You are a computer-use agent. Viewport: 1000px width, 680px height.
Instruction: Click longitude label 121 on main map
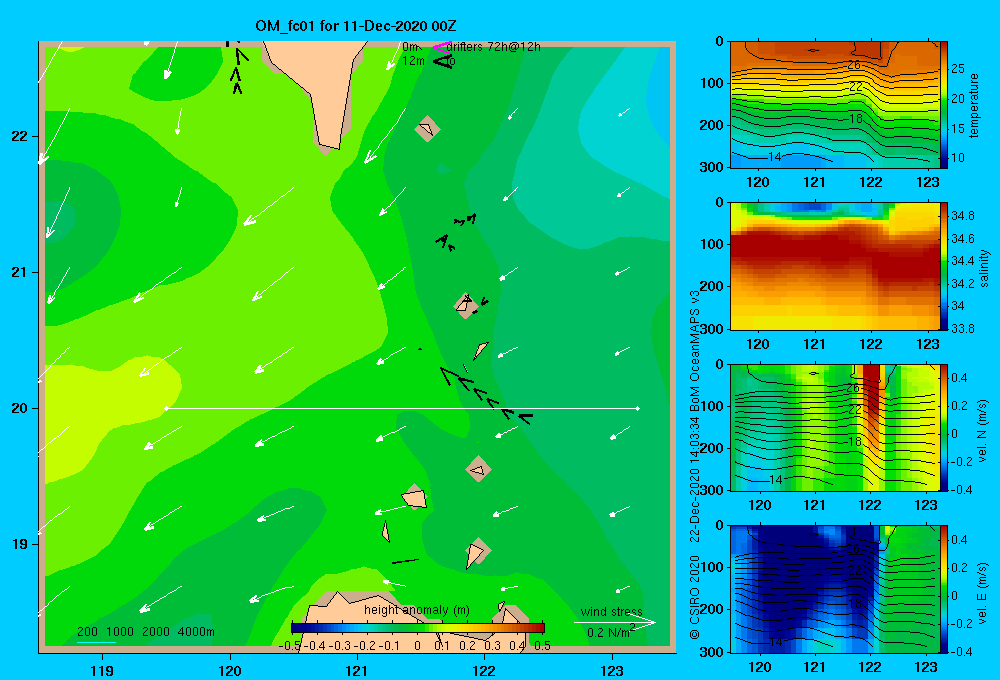pyautogui.click(x=357, y=670)
